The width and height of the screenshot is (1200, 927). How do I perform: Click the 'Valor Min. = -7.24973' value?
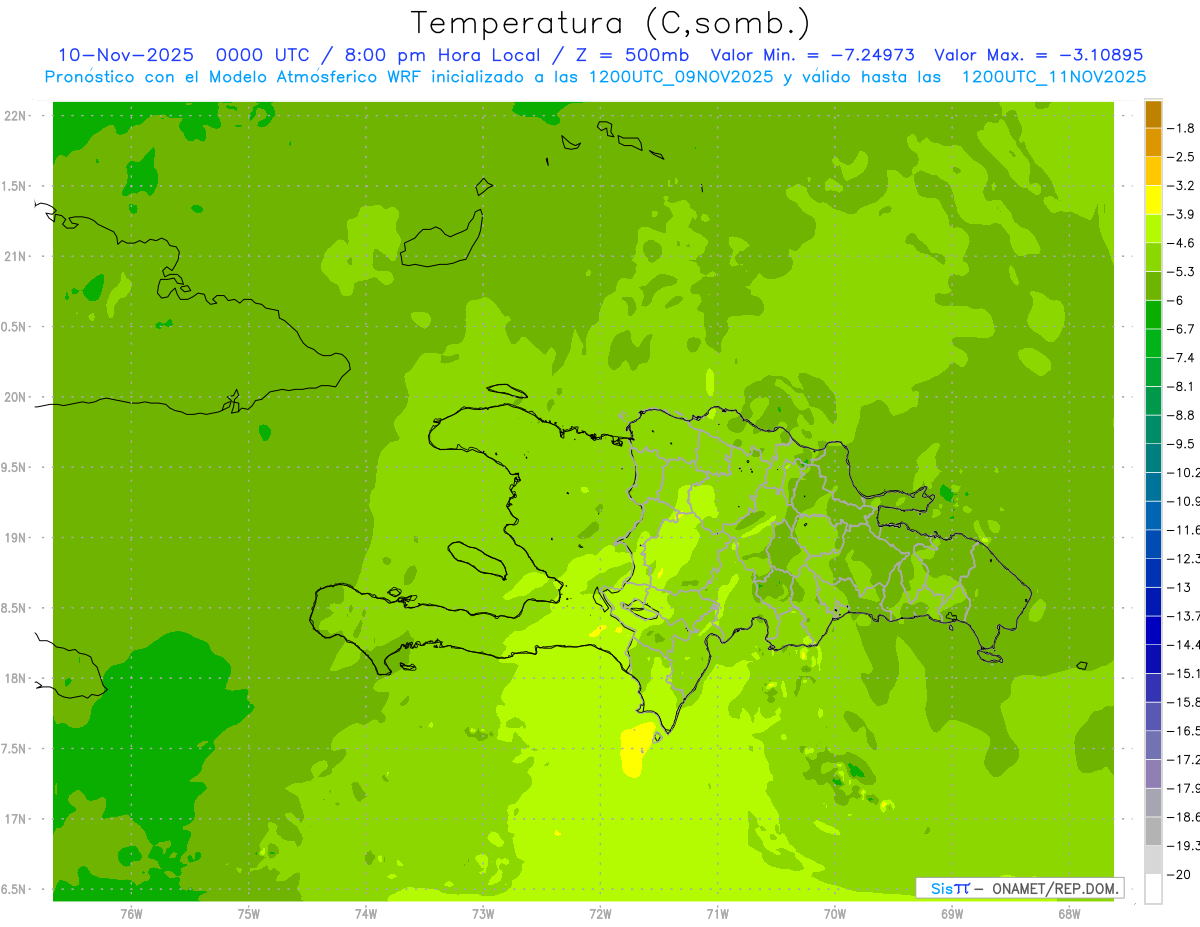tap(812, 55)
